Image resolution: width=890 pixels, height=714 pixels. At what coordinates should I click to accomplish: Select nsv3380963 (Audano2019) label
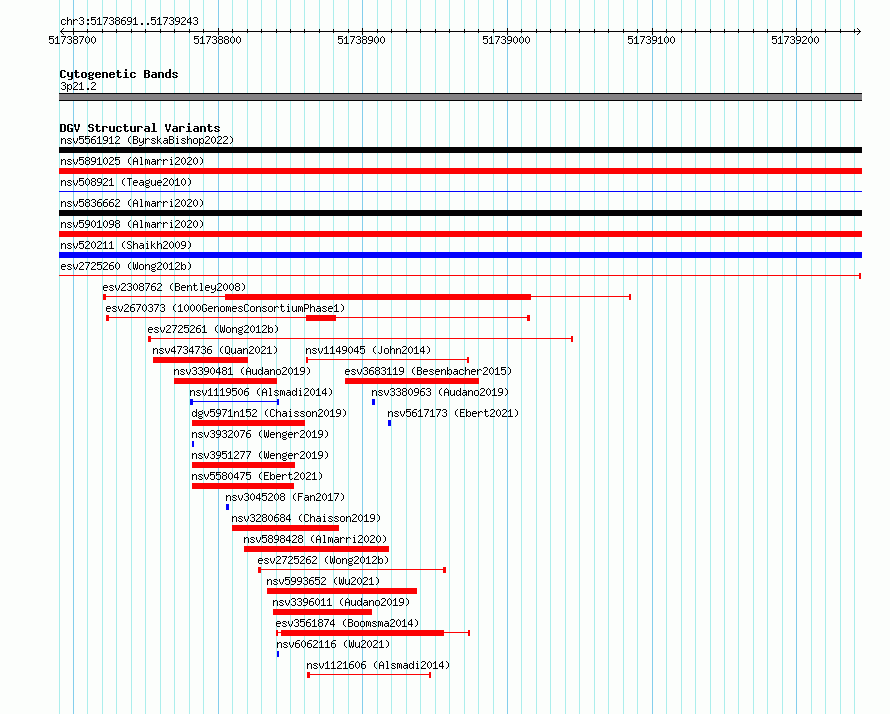pyautogui.click(x=440, y=392)
